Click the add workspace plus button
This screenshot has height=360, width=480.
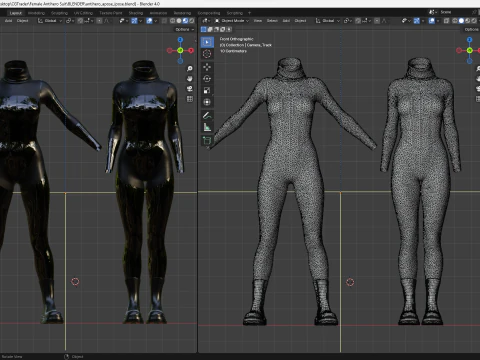[x=249, y=13]
